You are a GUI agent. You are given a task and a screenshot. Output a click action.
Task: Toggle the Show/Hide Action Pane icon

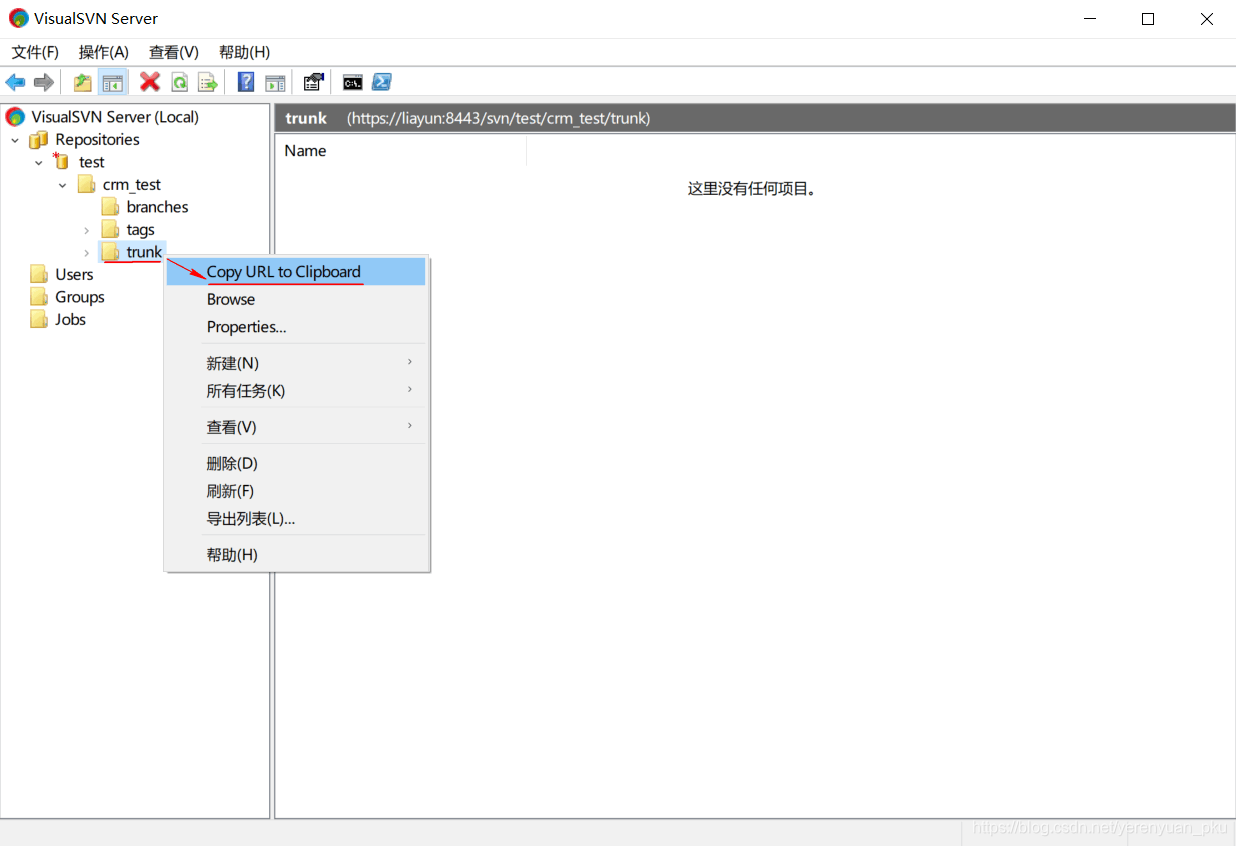275,82
